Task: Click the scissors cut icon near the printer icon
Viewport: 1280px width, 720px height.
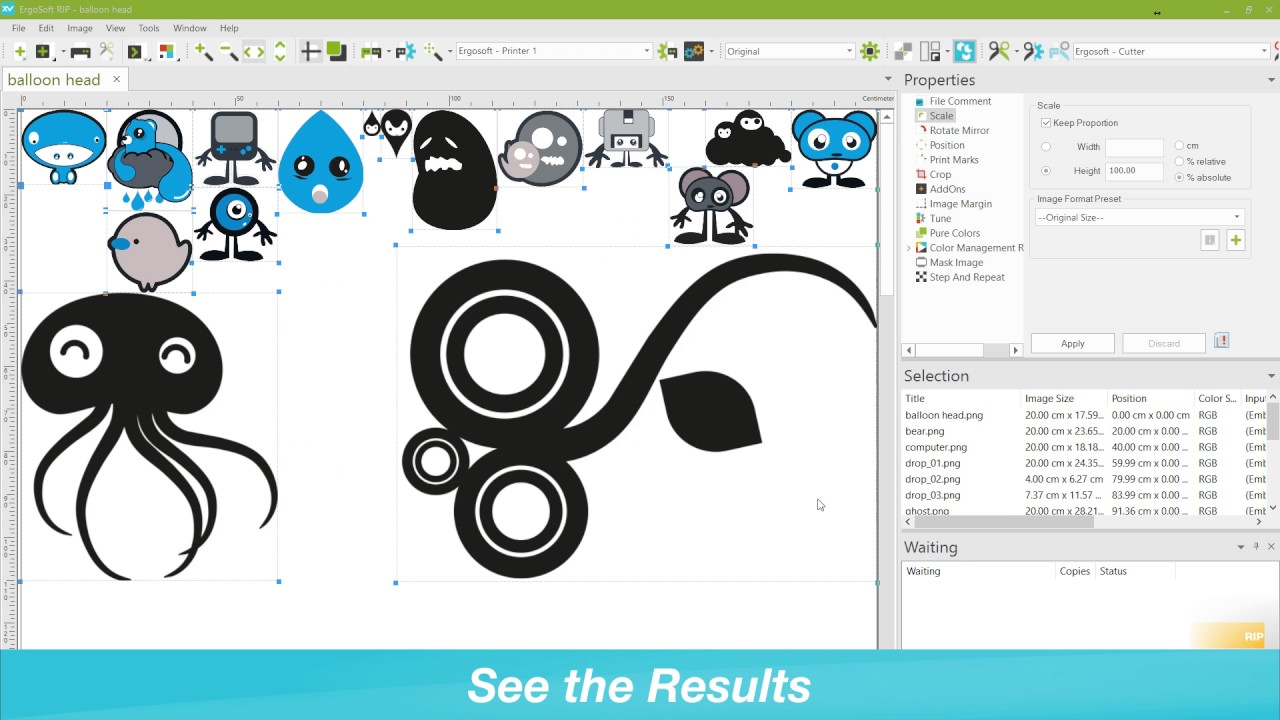Action: [x=106, y=51]
